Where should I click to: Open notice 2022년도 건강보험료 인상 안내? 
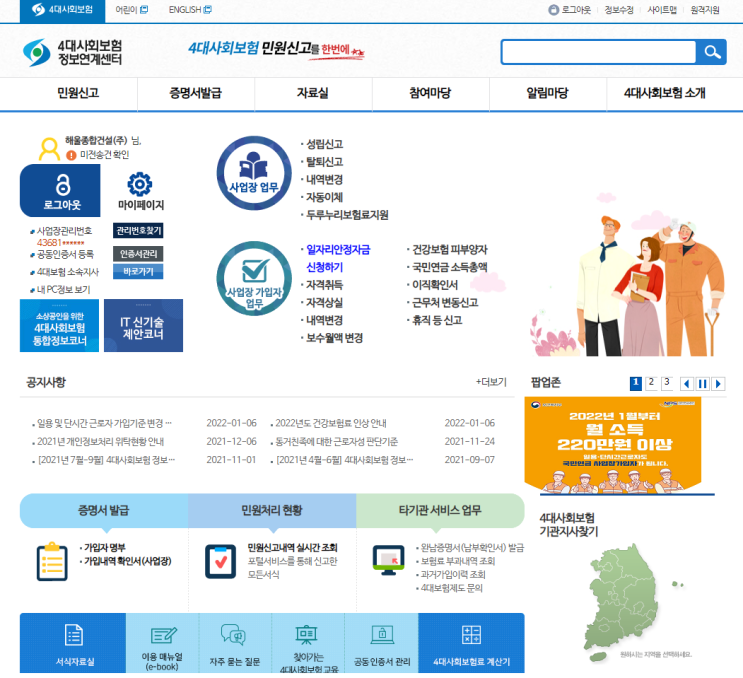coord(331,423)
